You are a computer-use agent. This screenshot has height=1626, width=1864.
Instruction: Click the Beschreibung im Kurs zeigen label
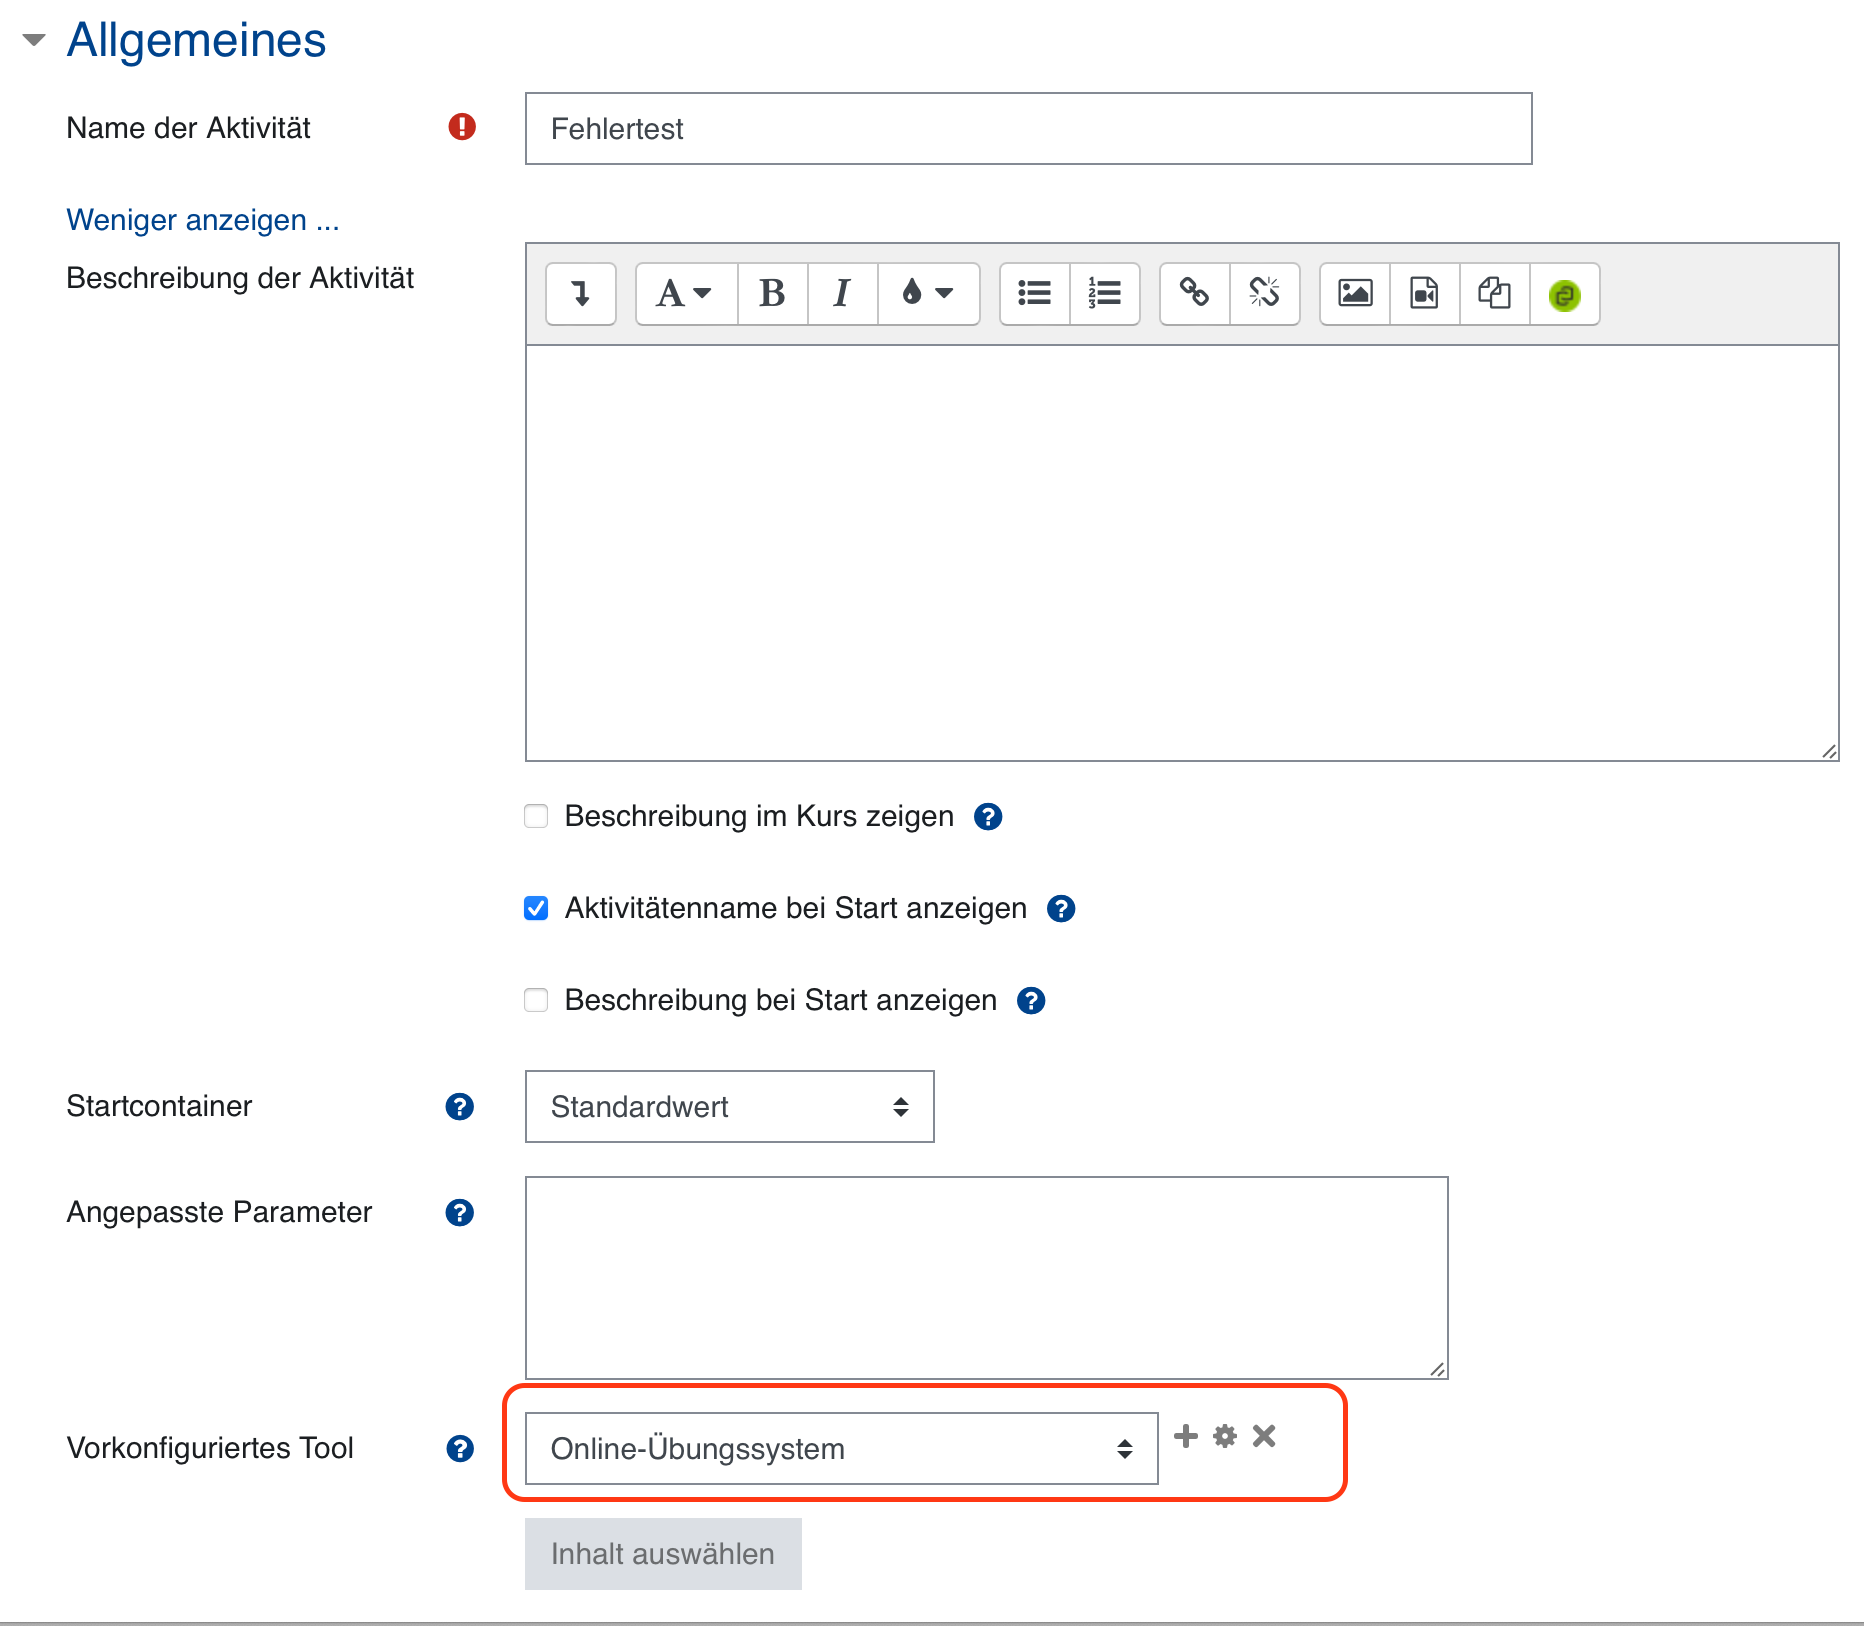point(759,816)
